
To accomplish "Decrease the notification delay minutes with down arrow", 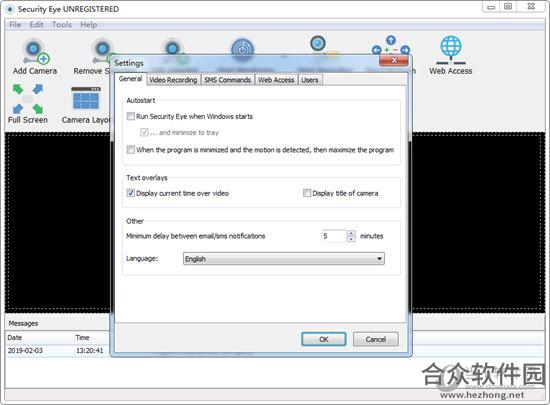I will click(351, 239).
